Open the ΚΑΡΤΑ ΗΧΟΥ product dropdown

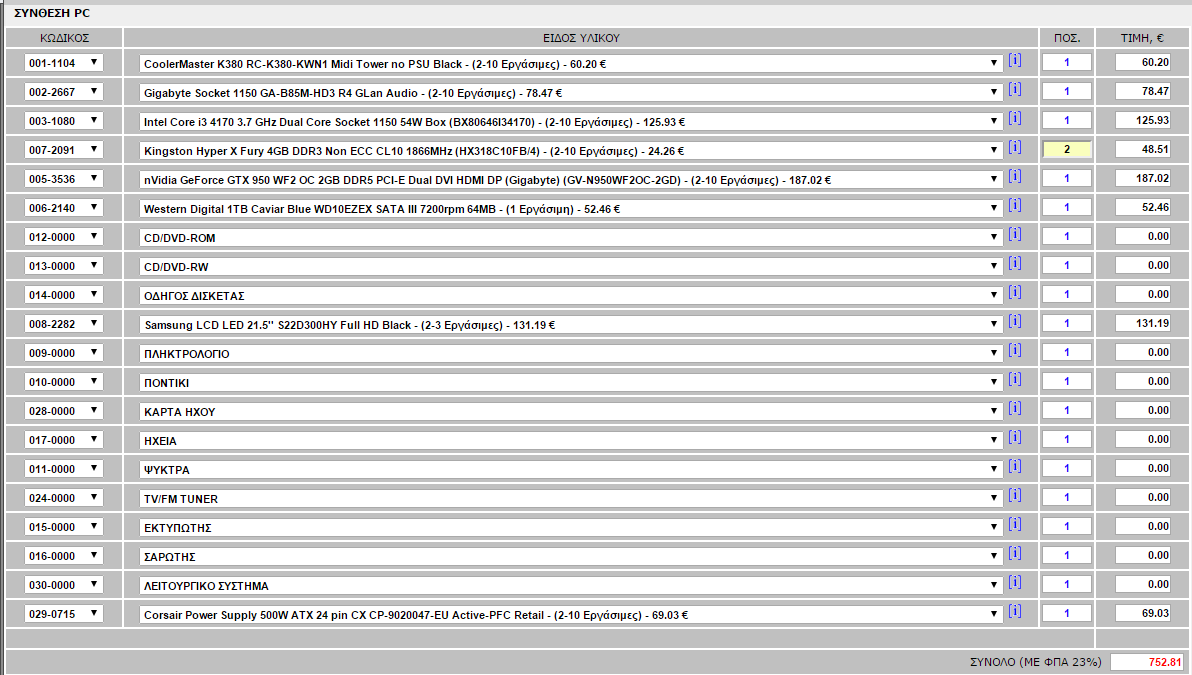point(571,411)
